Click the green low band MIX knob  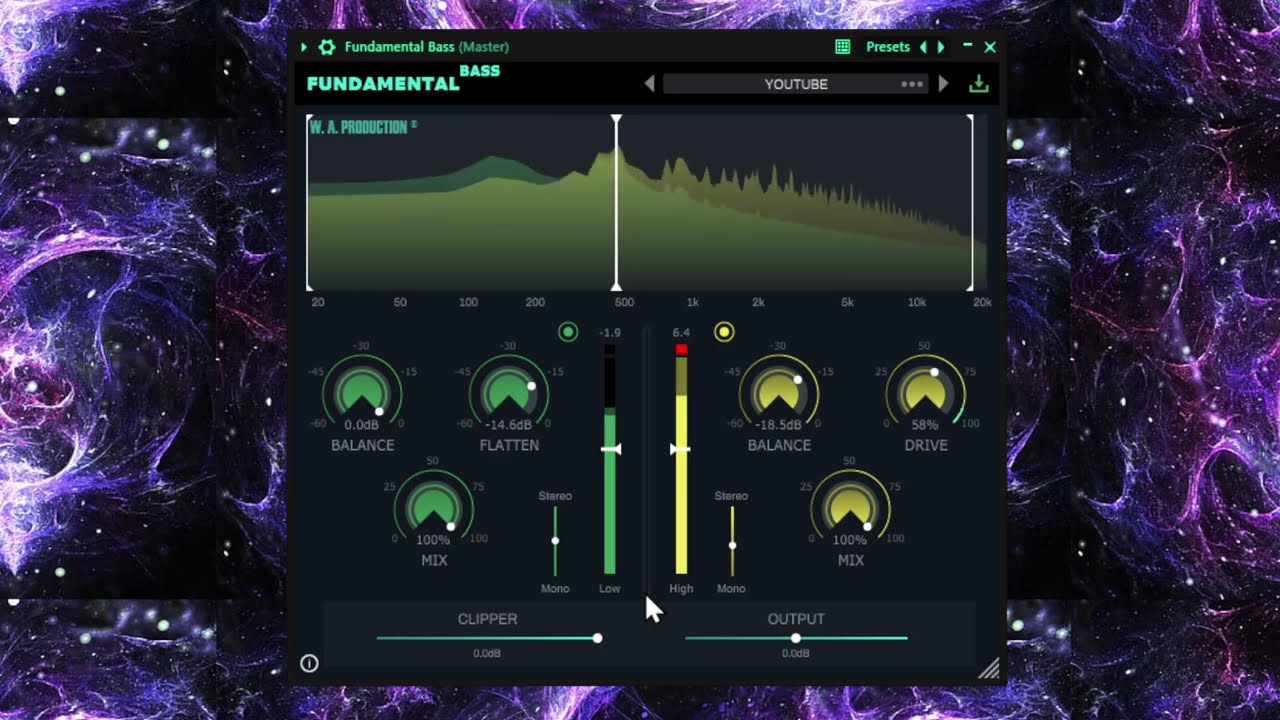tap(434, 508)
